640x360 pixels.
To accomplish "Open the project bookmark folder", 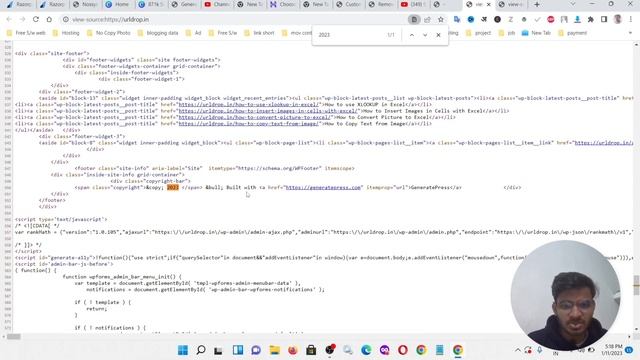I will point(478,33).
